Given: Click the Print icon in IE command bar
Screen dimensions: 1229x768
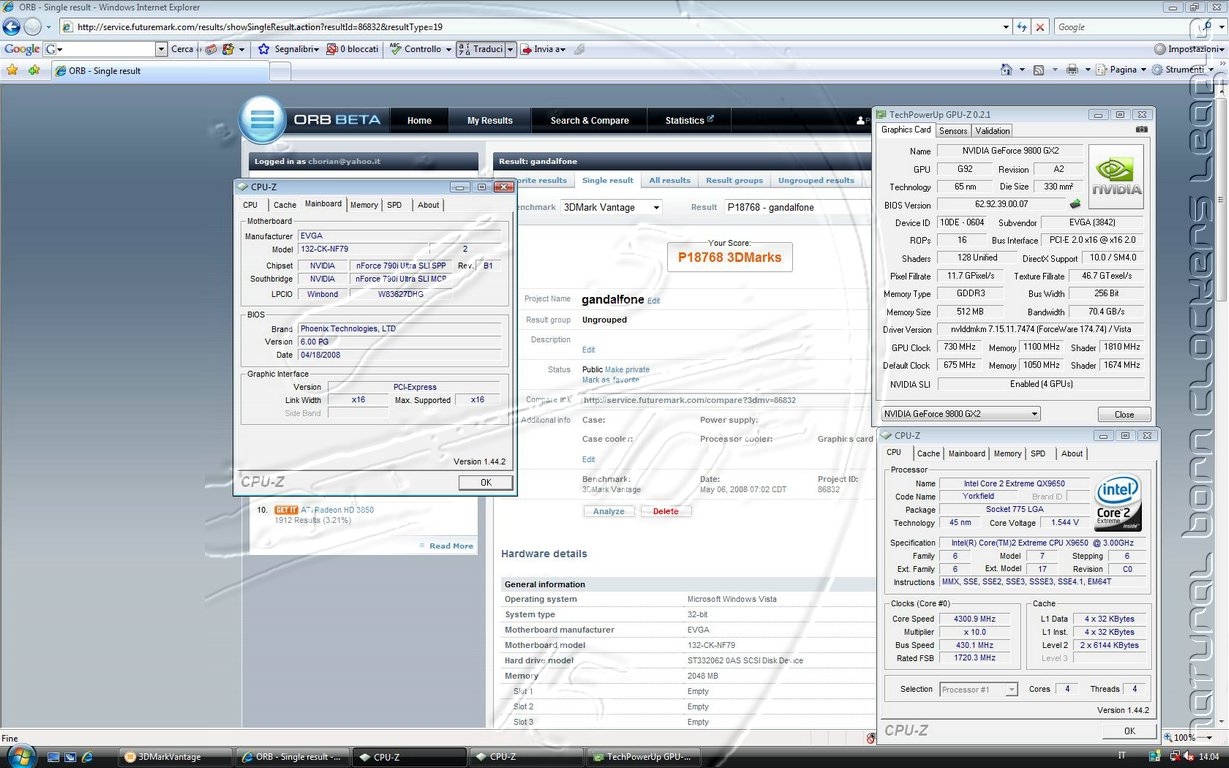Looking at the screenshot, I should click(1072, 70).
